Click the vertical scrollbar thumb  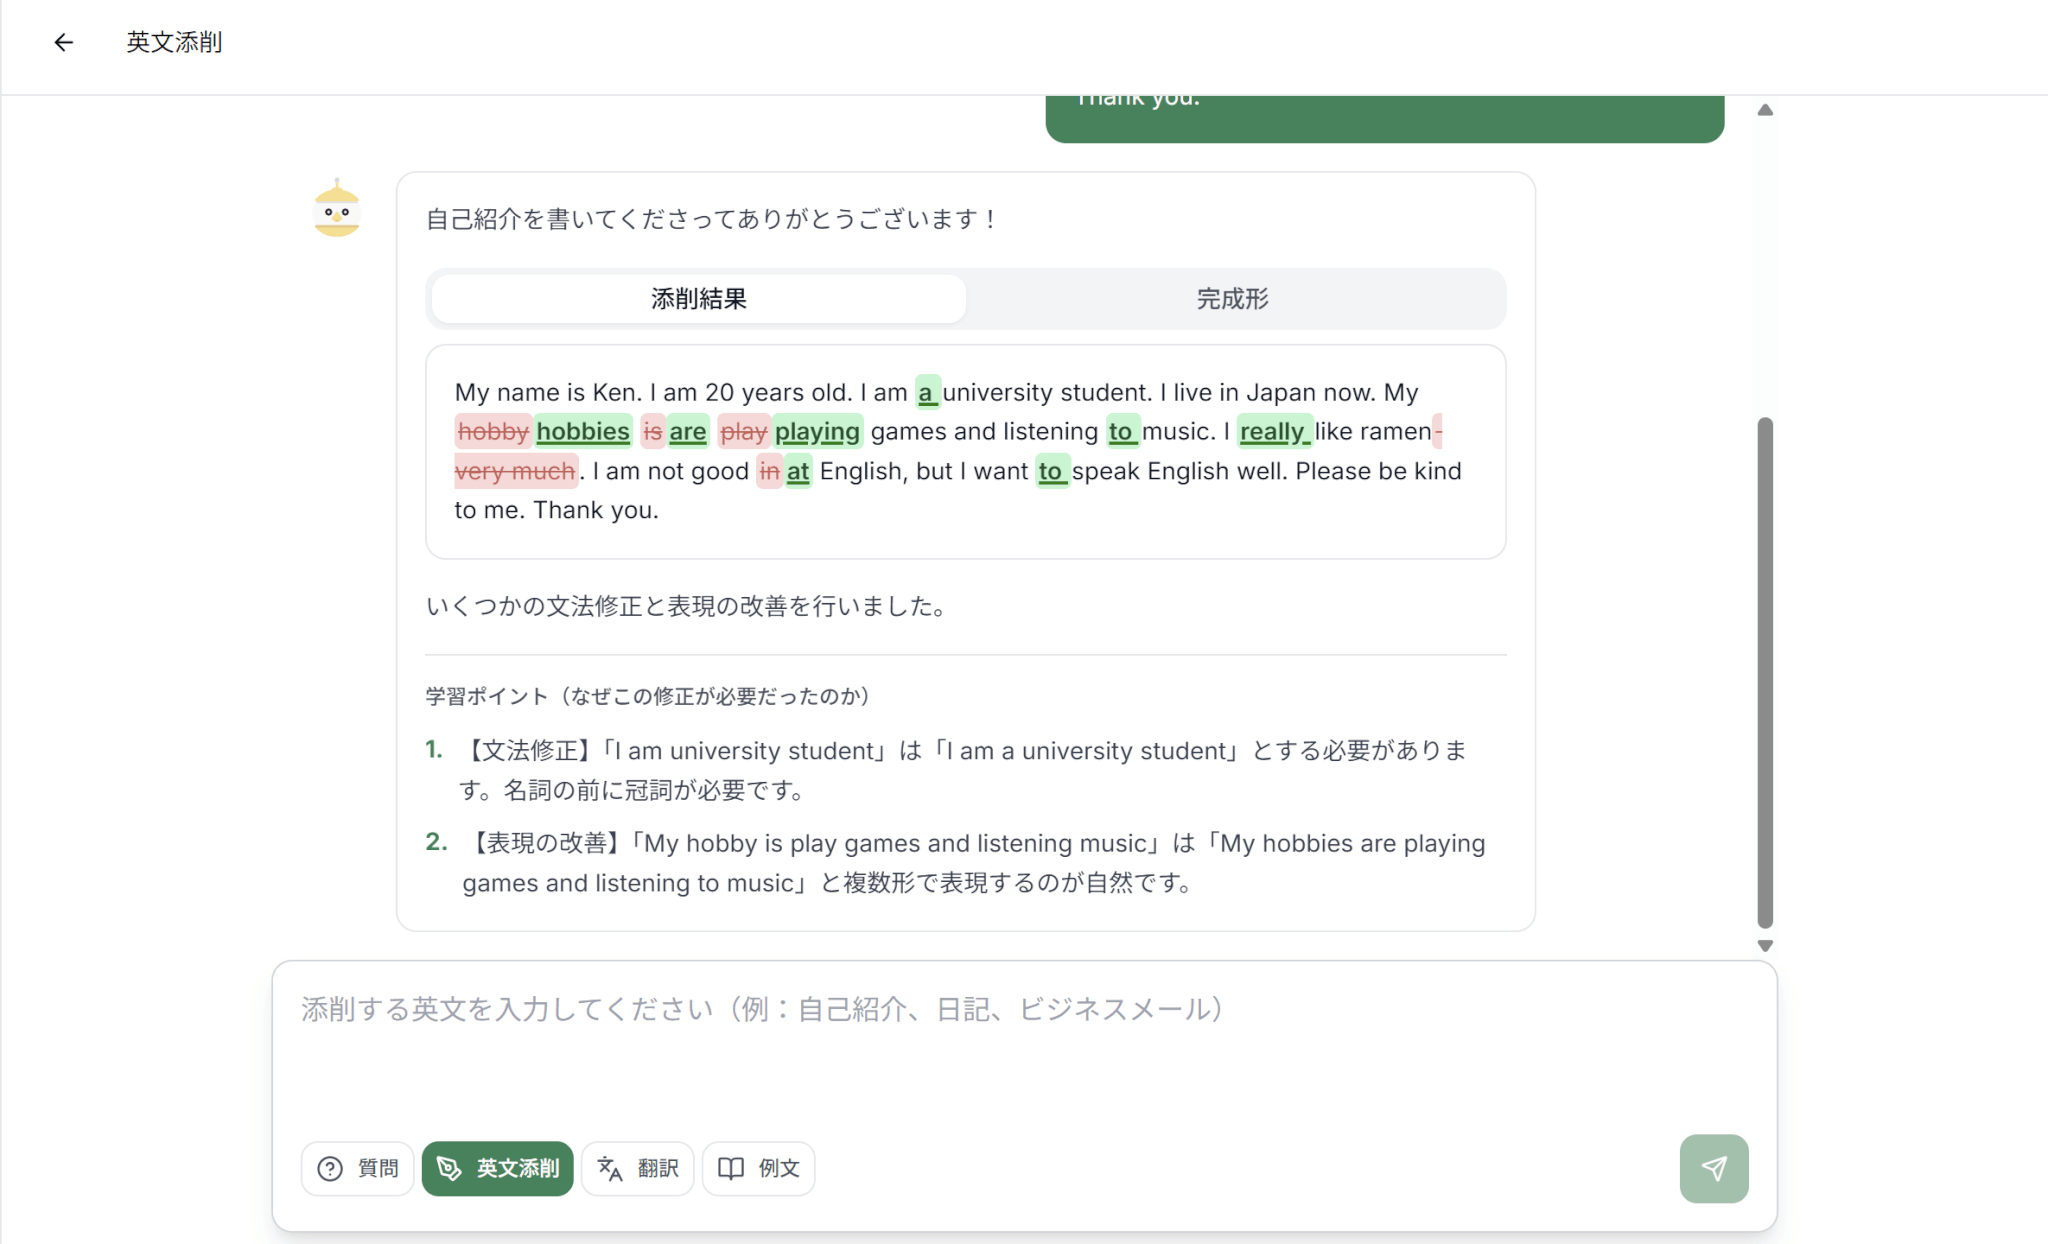coord(1765,670)
